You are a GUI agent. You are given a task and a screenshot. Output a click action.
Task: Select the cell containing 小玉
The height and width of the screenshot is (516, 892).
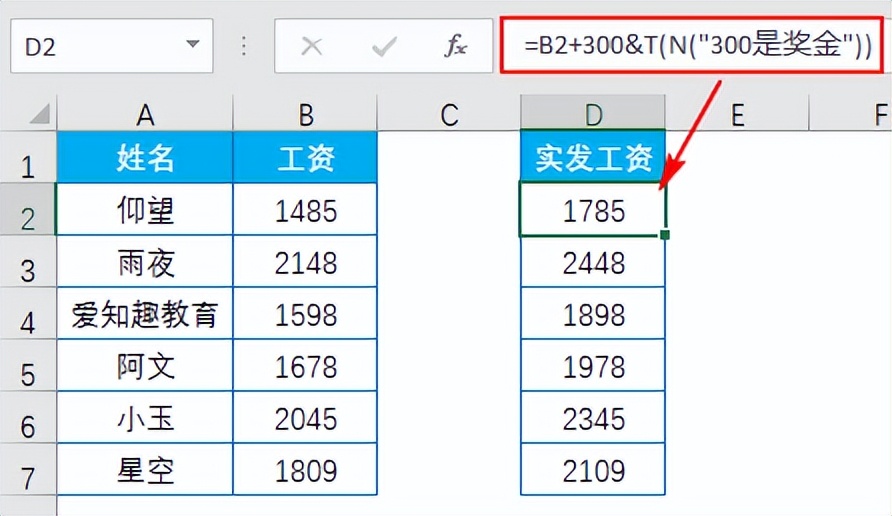tap(145, 417)
